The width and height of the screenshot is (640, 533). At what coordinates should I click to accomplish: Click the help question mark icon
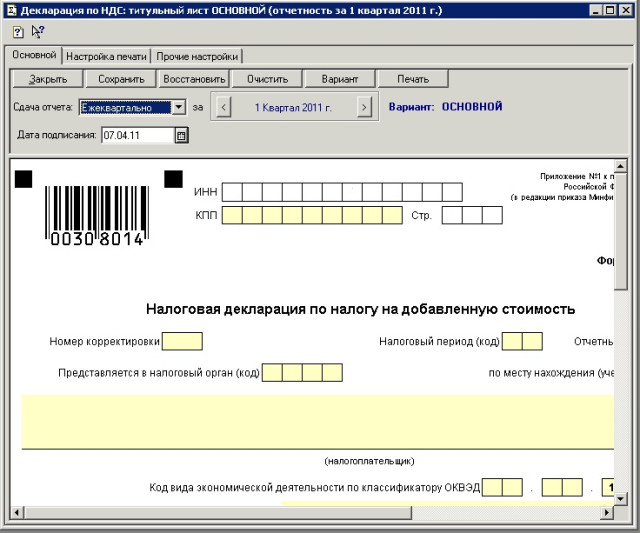click(17, 31)
